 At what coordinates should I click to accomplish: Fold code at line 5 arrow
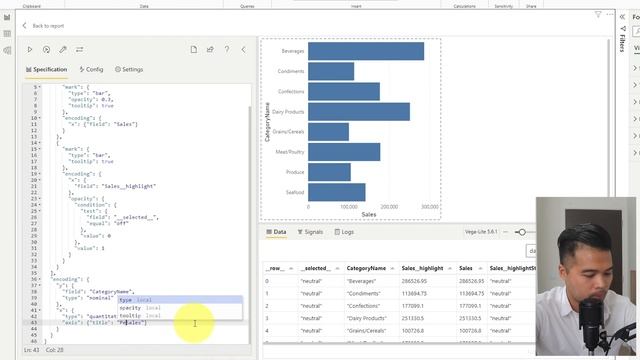tap(40, 87)
